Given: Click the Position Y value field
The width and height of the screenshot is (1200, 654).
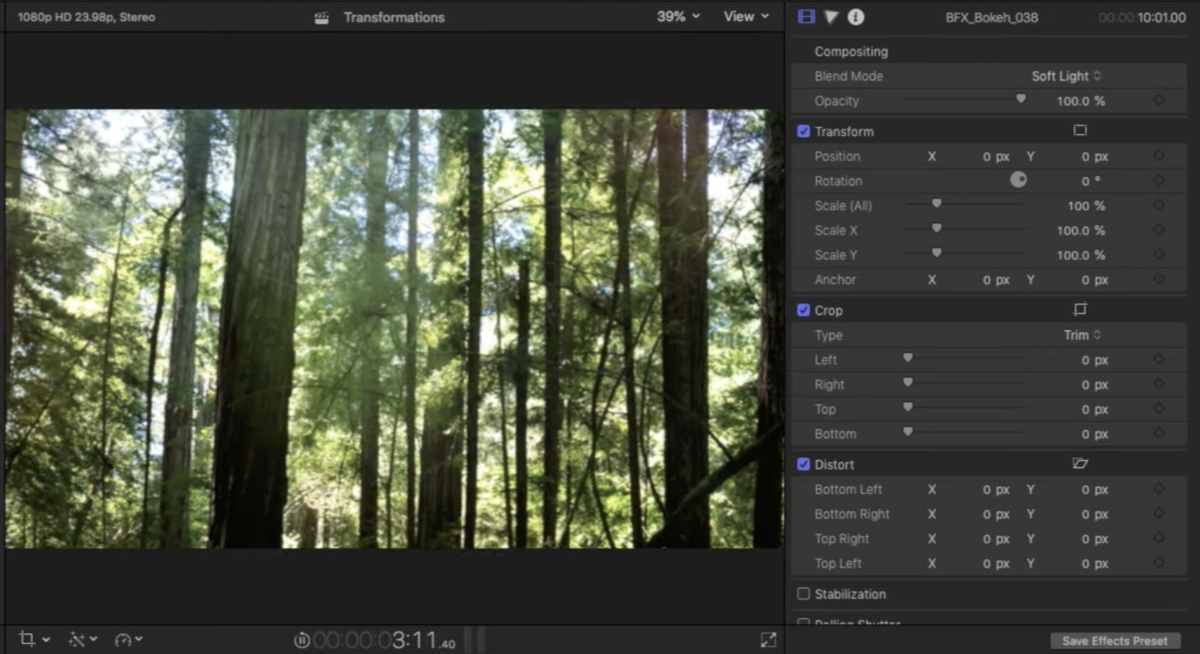Looking at the screenshot, I should 1095,156.
